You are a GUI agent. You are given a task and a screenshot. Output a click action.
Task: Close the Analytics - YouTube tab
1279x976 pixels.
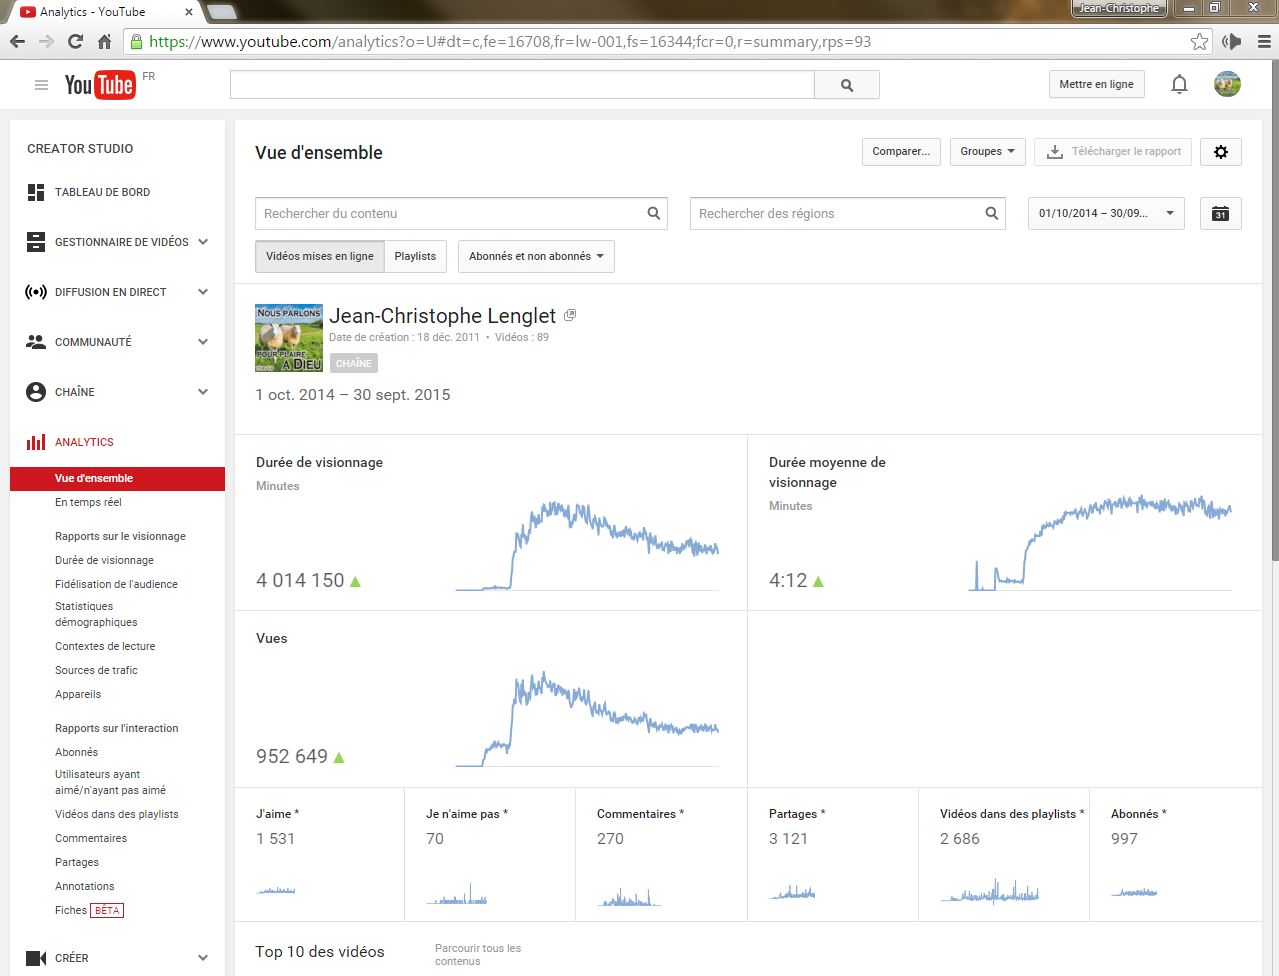pyautogui.click(x=189, y=12)
